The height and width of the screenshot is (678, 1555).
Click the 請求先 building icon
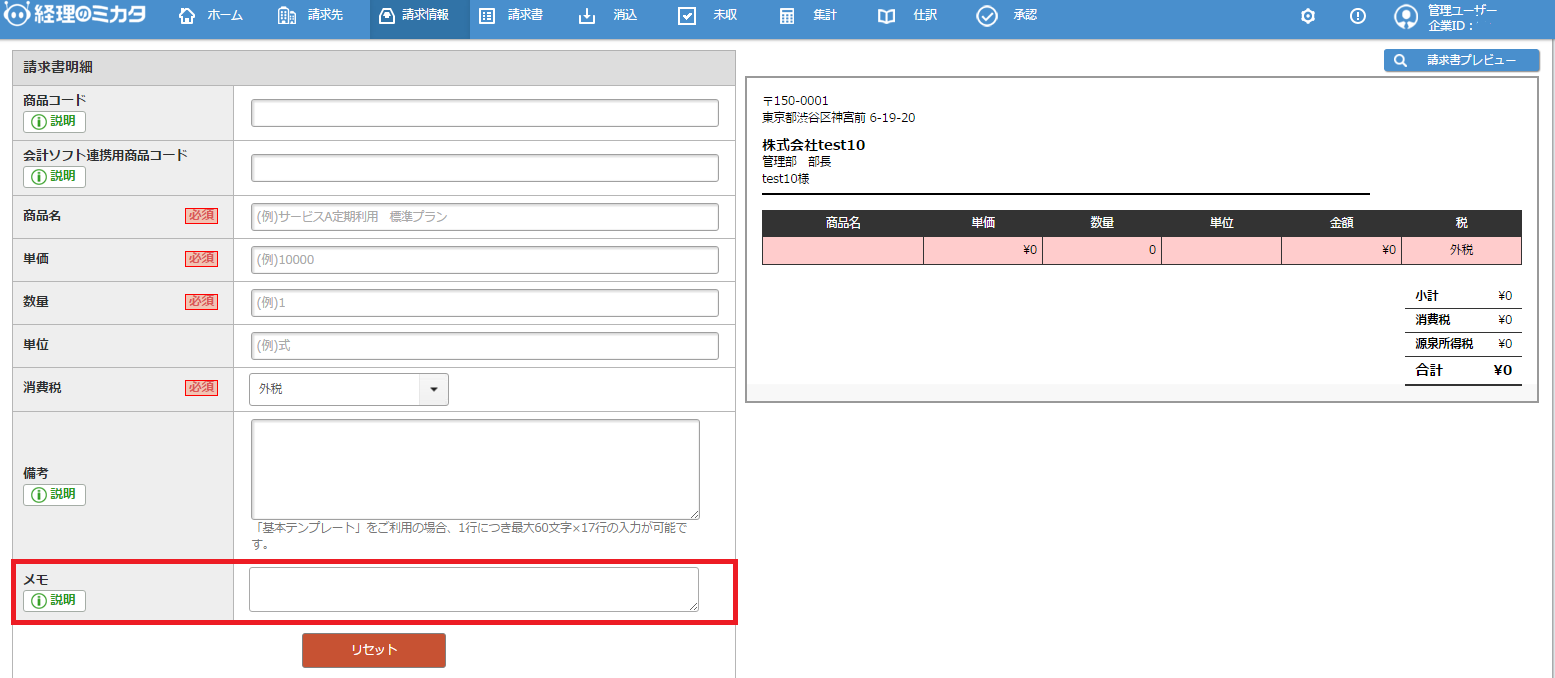[287, 16]
